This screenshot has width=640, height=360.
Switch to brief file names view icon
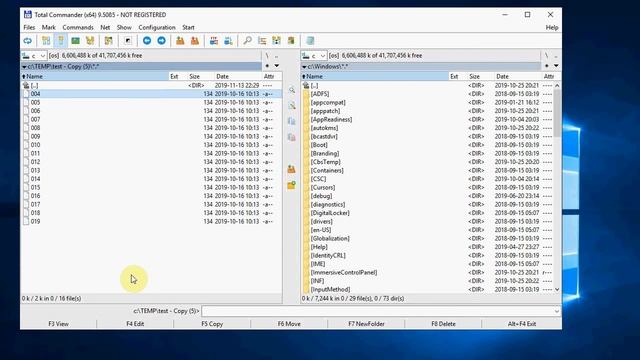coord(46,41)
